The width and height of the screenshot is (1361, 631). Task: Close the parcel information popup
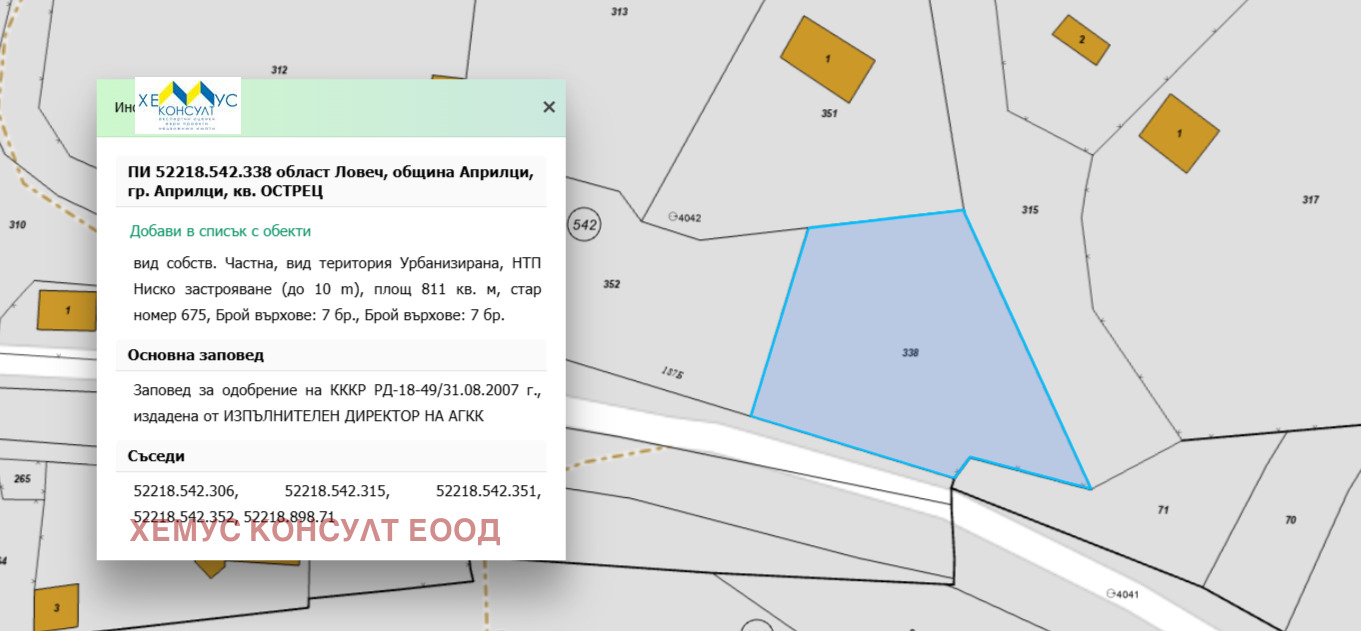point(548,107)
